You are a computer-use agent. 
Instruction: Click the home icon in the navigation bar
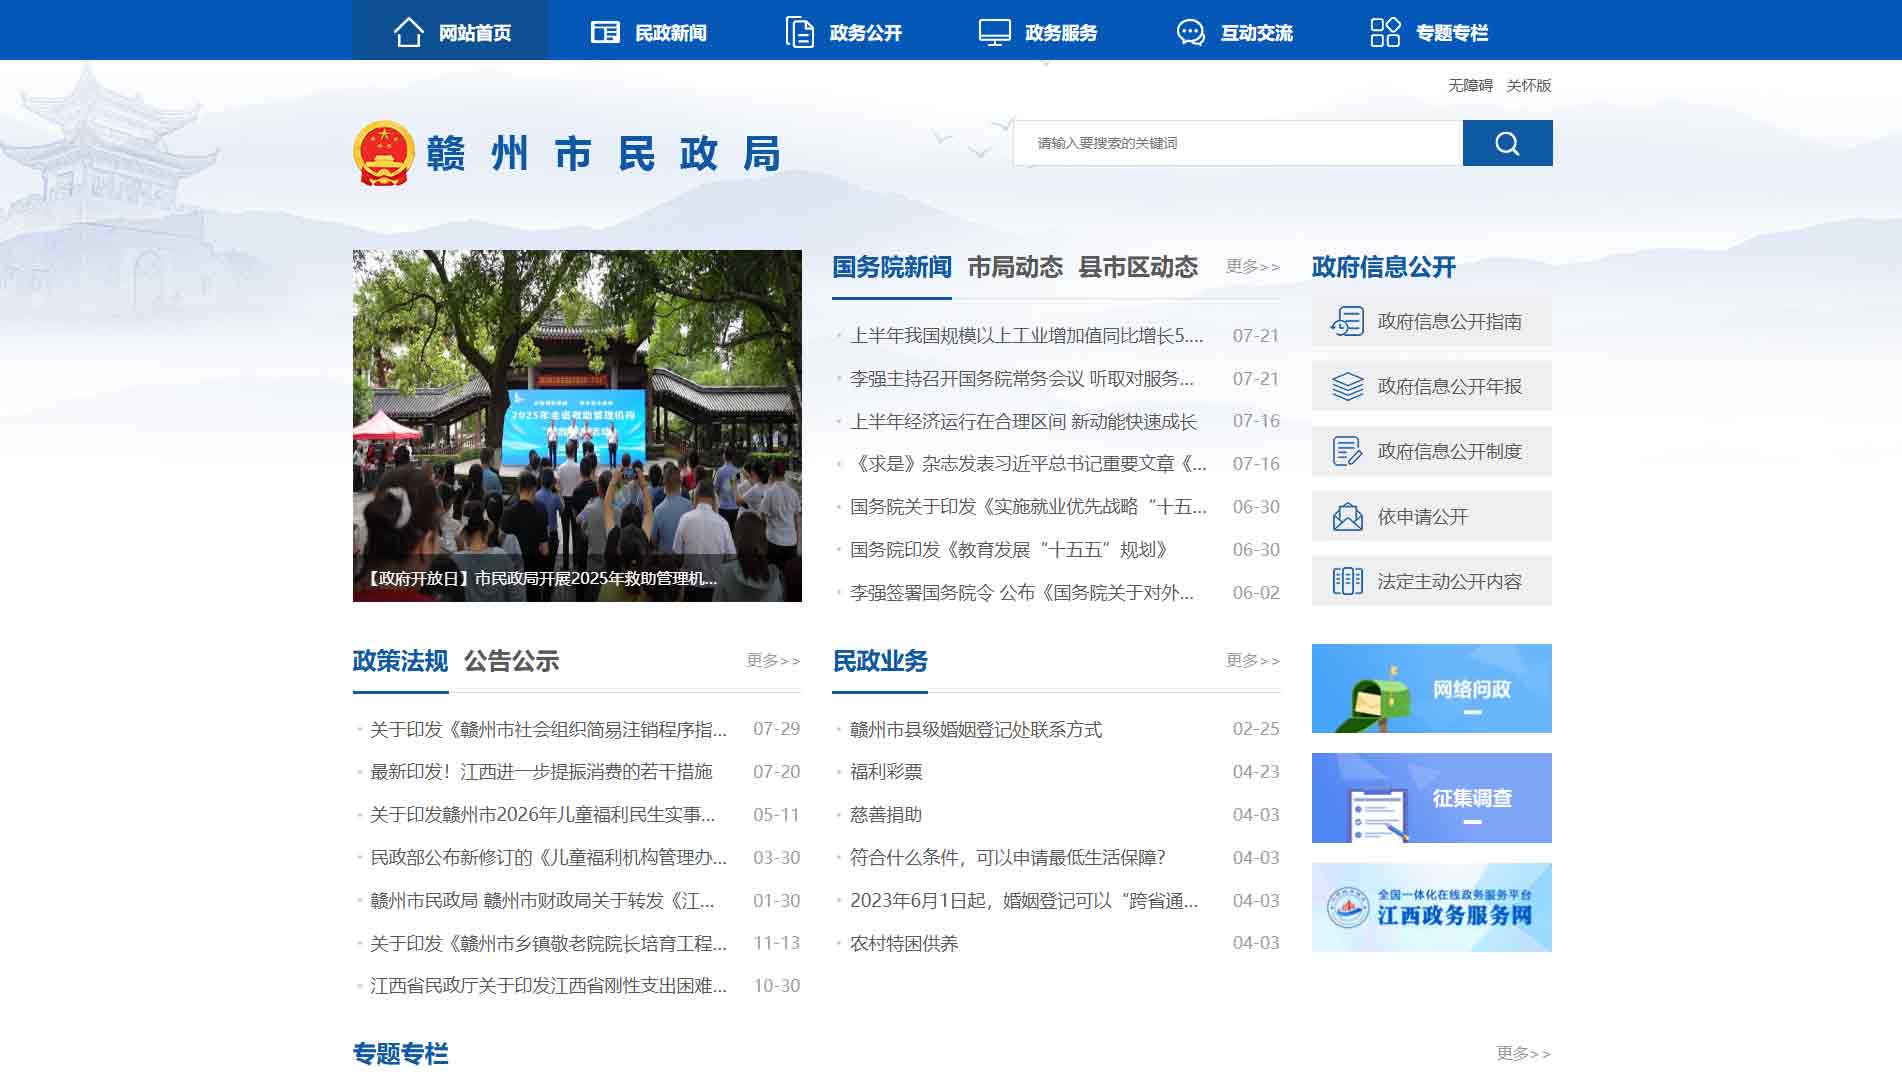(408, 32)
